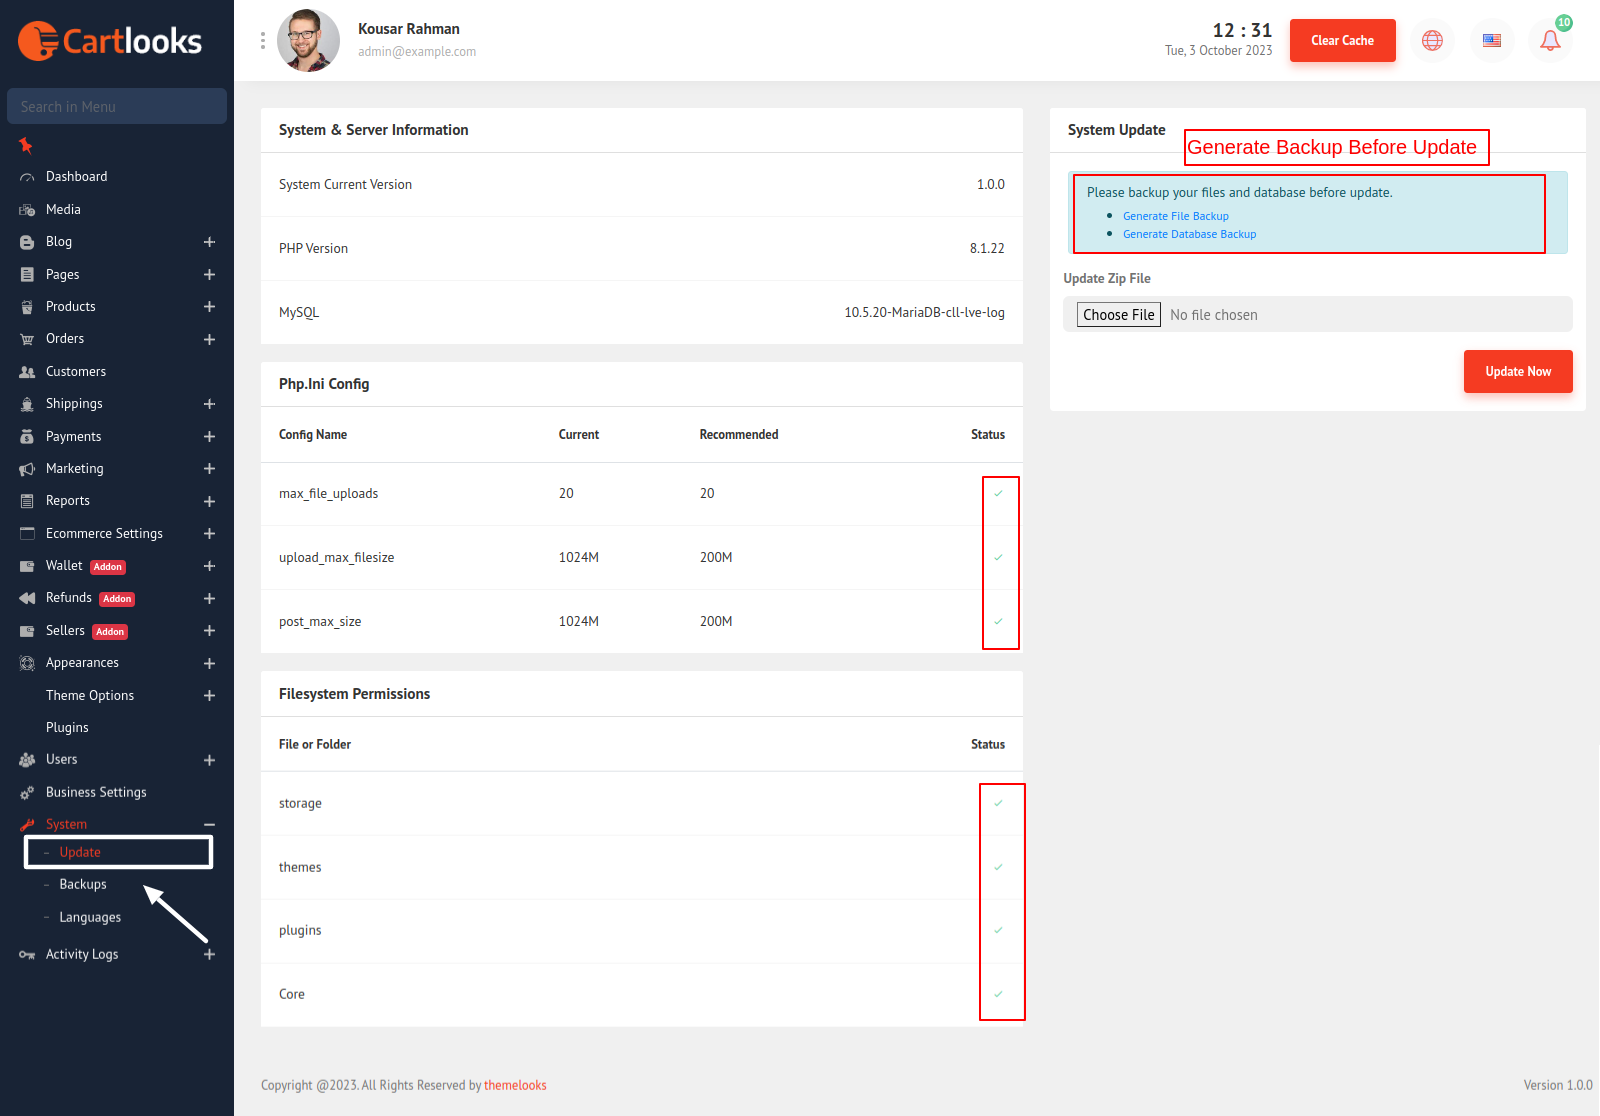The height and width of the screenshot is (1116, 1600).
Task: Click the pin icon in sidebar
Action: pyautogui.click(x=26, y=146)
